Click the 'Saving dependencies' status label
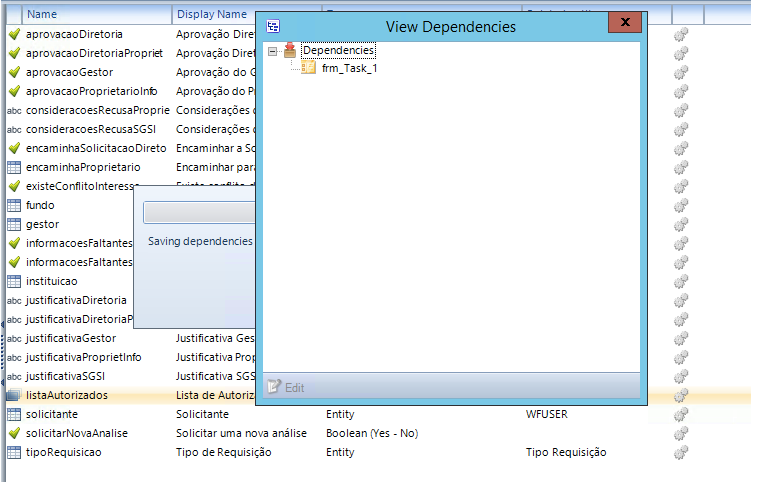Screen dimensions: 757x491 [x=200, y=241]
